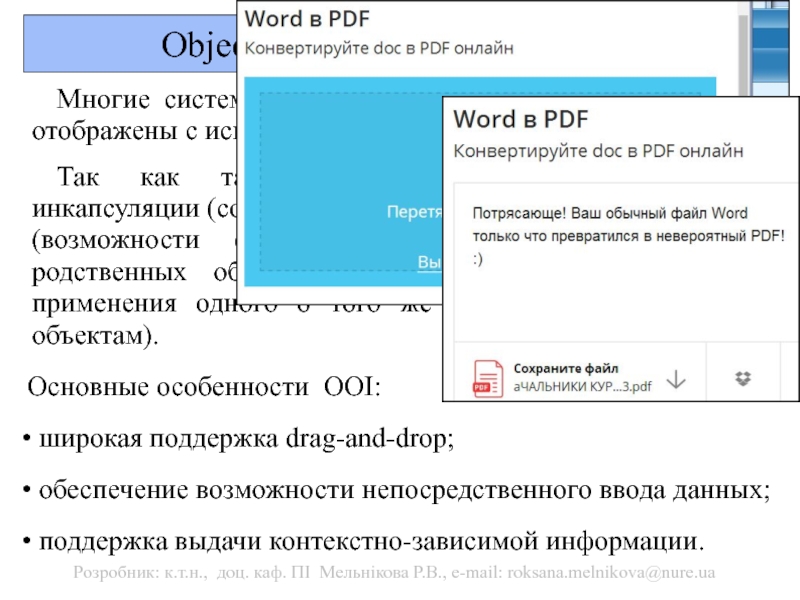
Task: Download the converted PDF with the arrow
Action: click(x=677, y=379)
